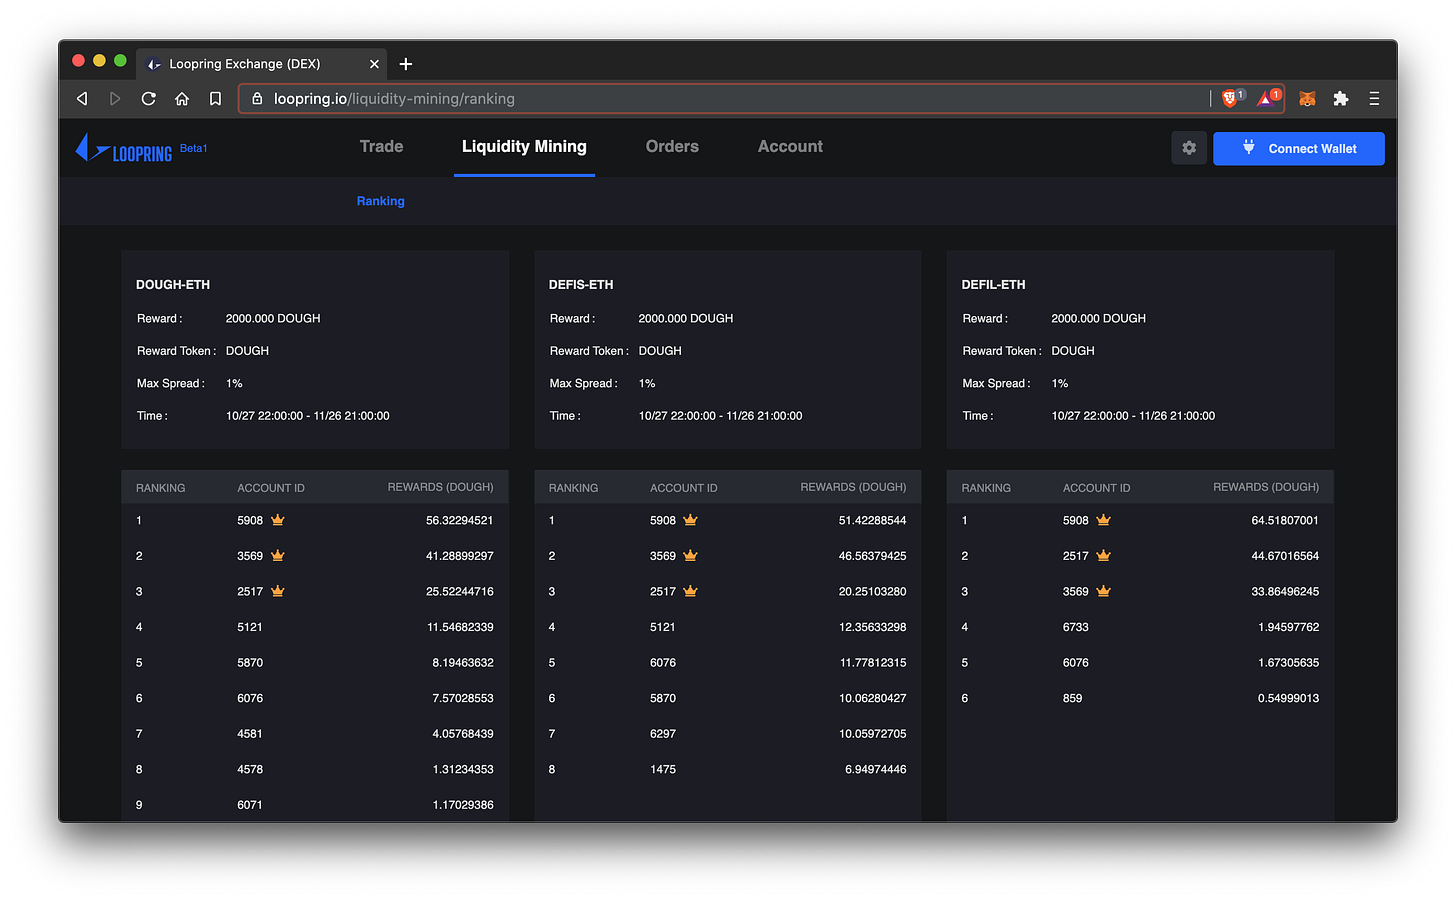Click reward value 51.42288544
This screenshot has height=900, width=1456.
[x=873, y=520]
